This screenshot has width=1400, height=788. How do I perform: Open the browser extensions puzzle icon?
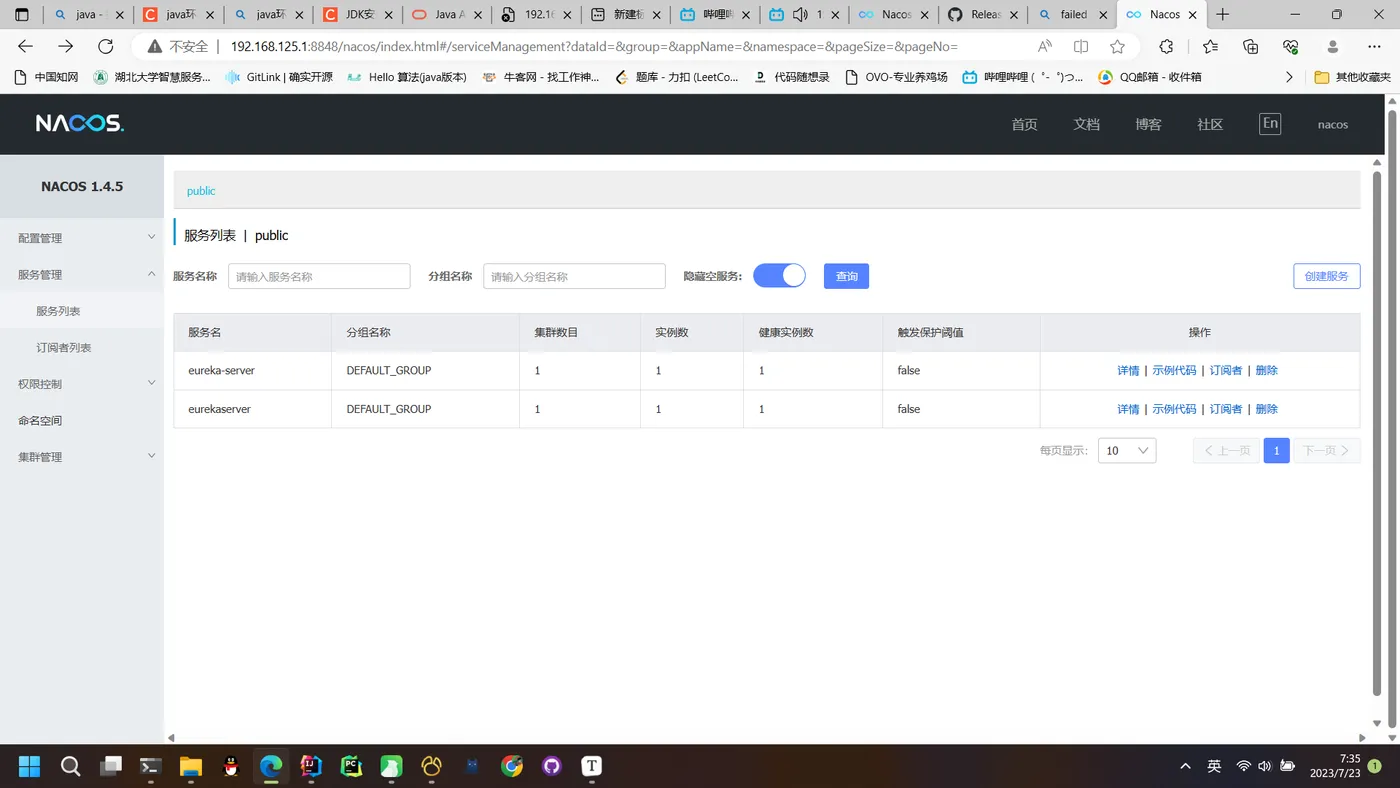tap(1166, 46)
